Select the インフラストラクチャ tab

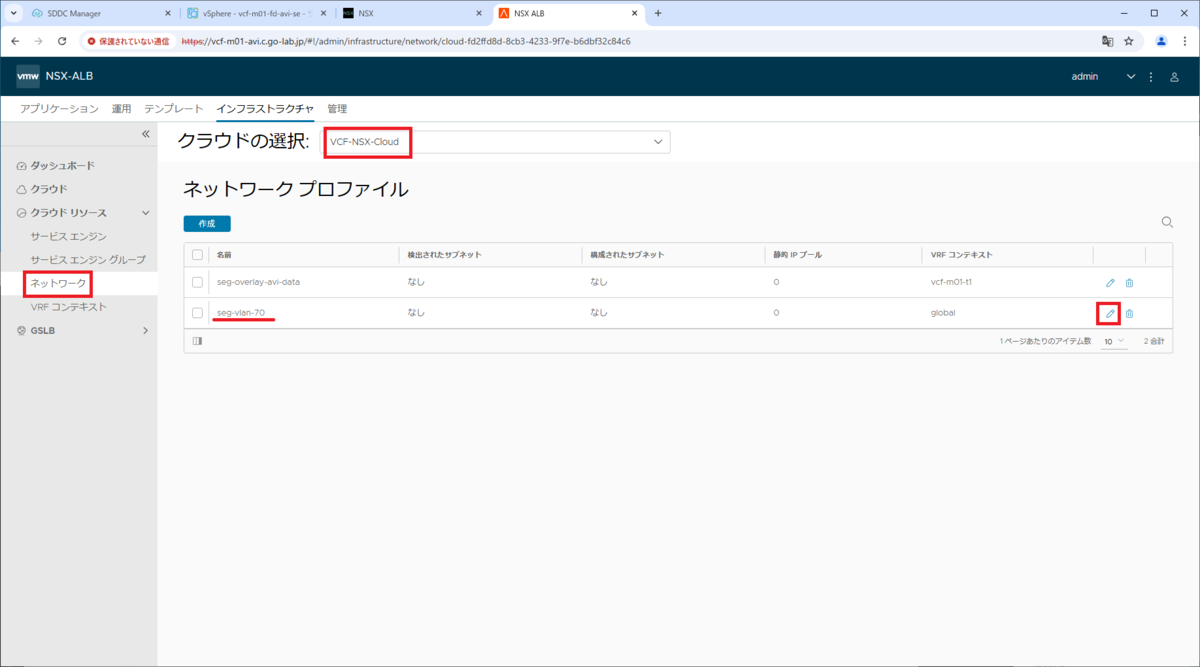coord(265,108)
